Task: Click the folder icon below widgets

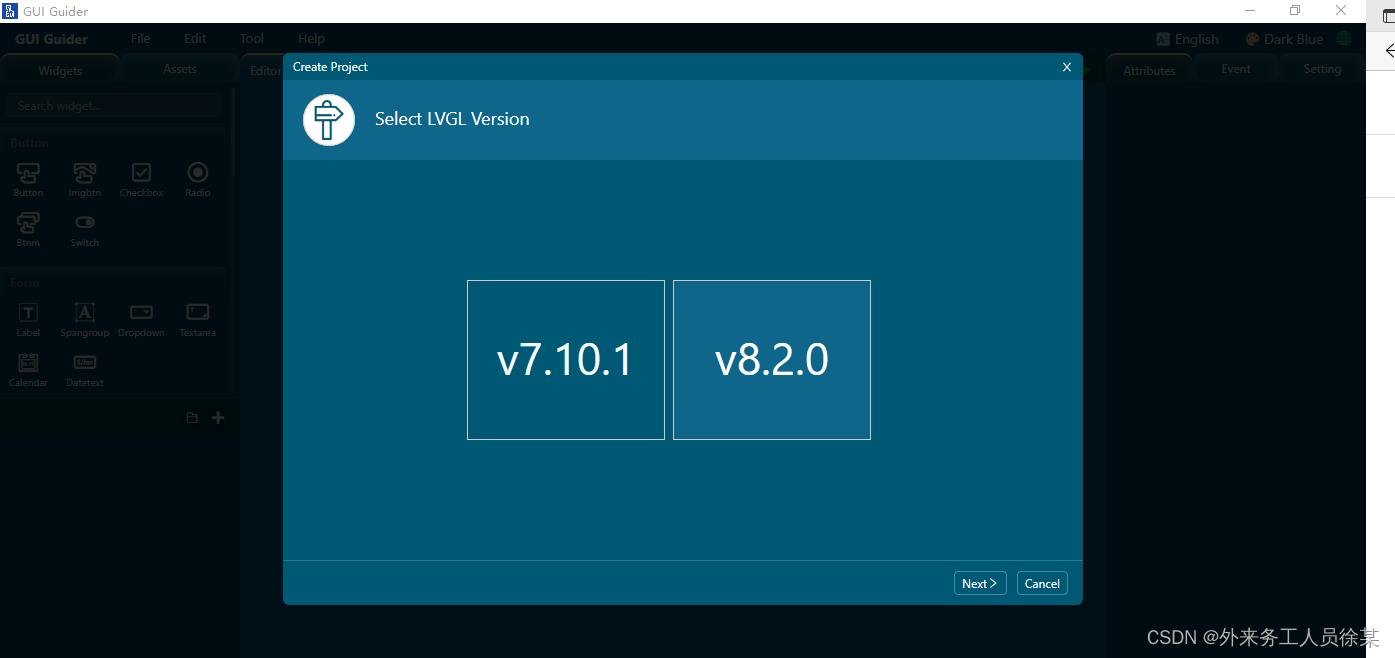Action: pos(192,418)
